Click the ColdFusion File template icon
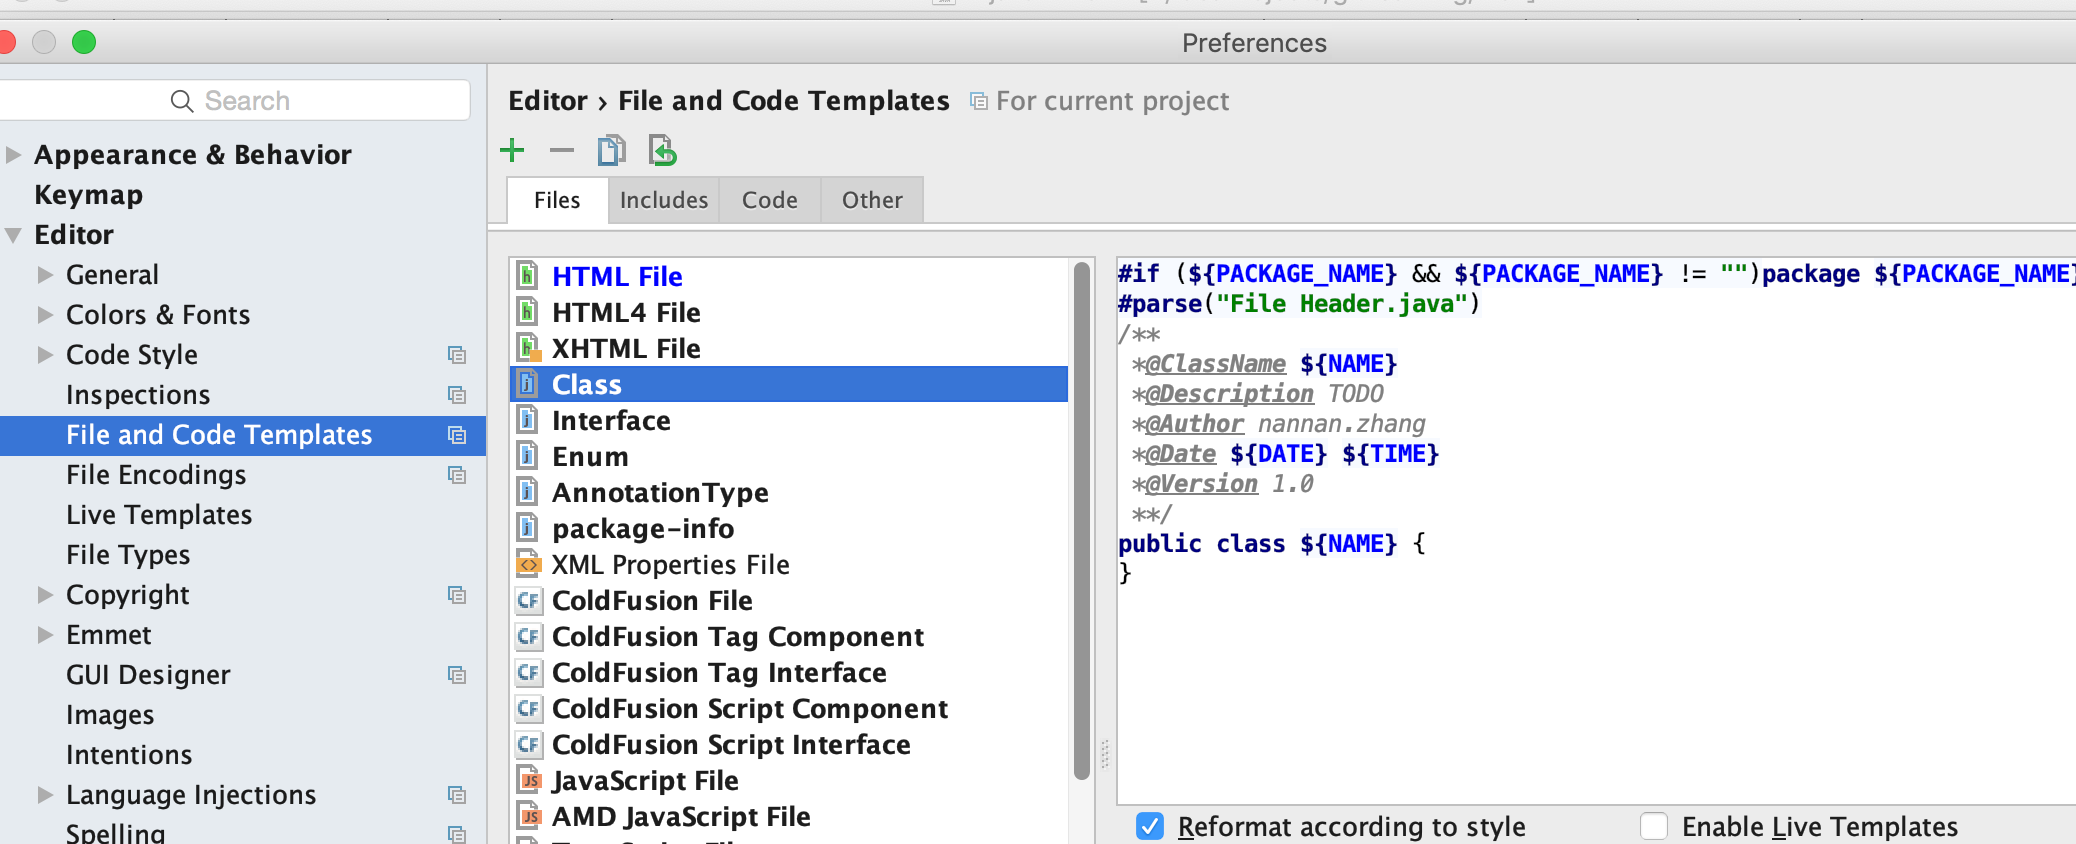Viewport: 2076px width, 844px height. (x=528, y=601)
